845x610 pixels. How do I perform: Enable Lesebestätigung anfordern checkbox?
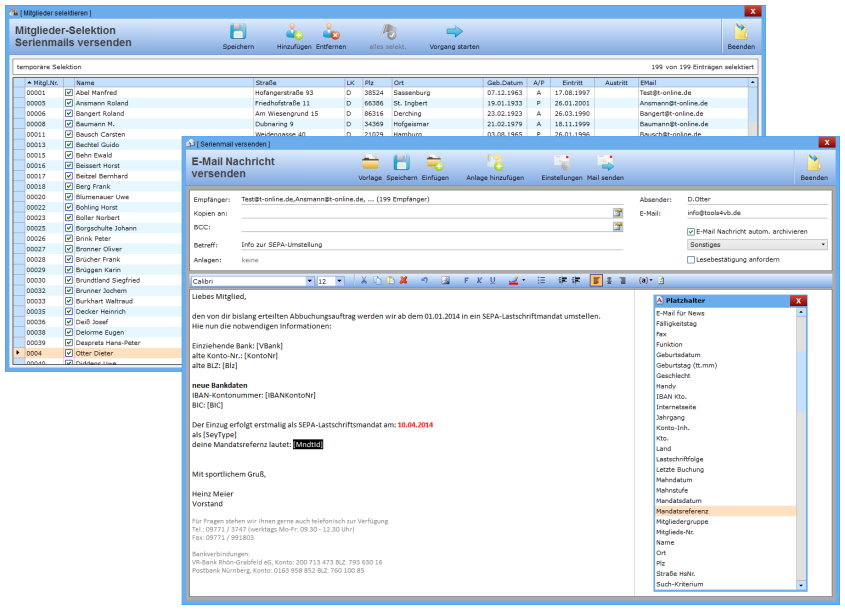point(691,260)
